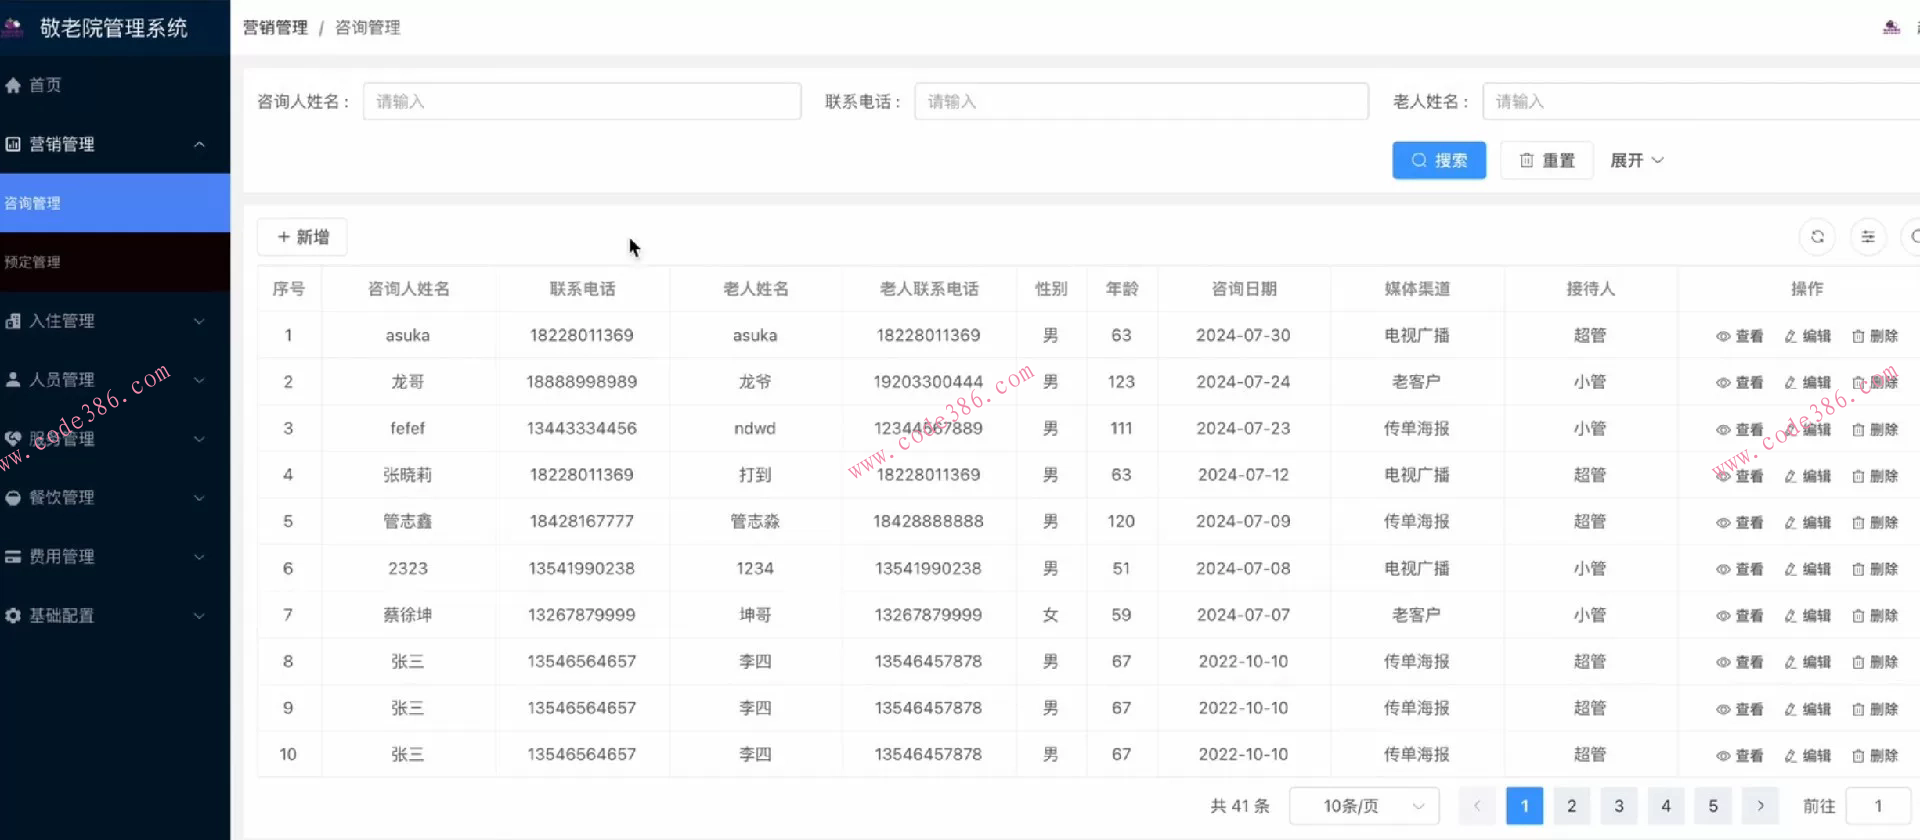Collapse the 营销管理 menu
The width and height of the screenshot is (1920, 840).
pos(115,144)
